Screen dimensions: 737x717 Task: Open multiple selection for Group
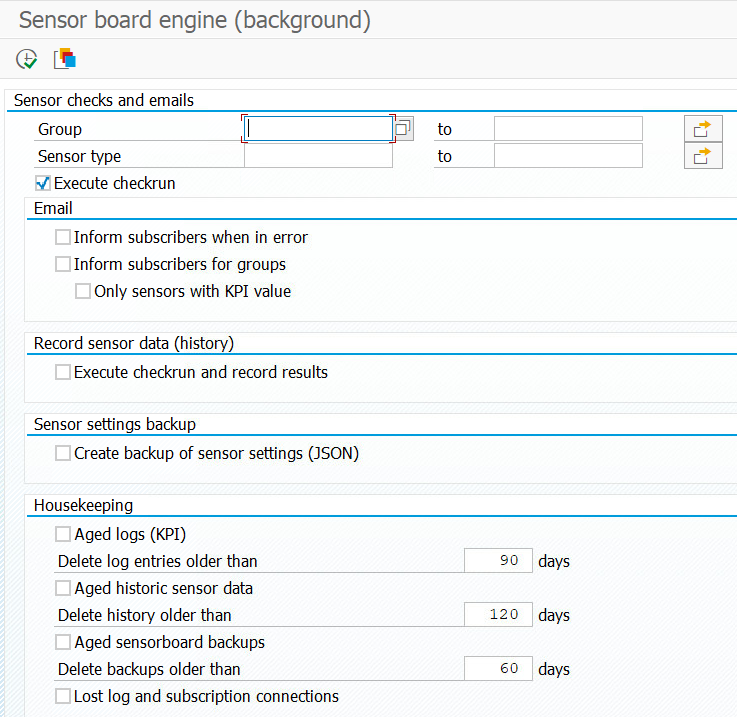703,129
